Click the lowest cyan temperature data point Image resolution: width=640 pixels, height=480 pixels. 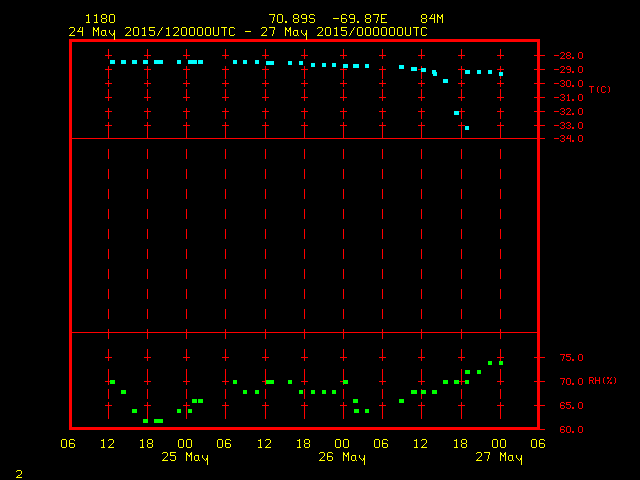click(467, 128)
